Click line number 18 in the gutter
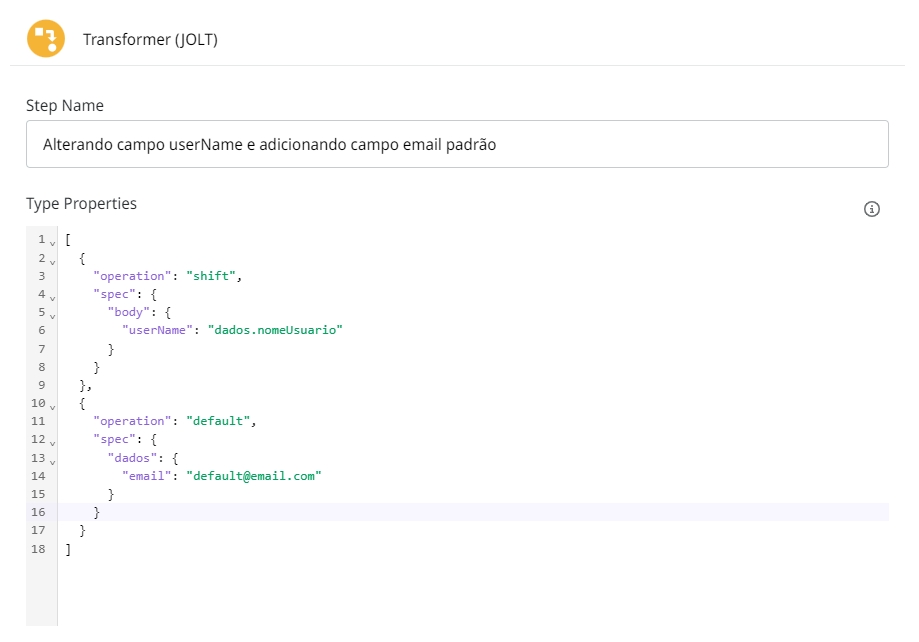 [39, 549]
